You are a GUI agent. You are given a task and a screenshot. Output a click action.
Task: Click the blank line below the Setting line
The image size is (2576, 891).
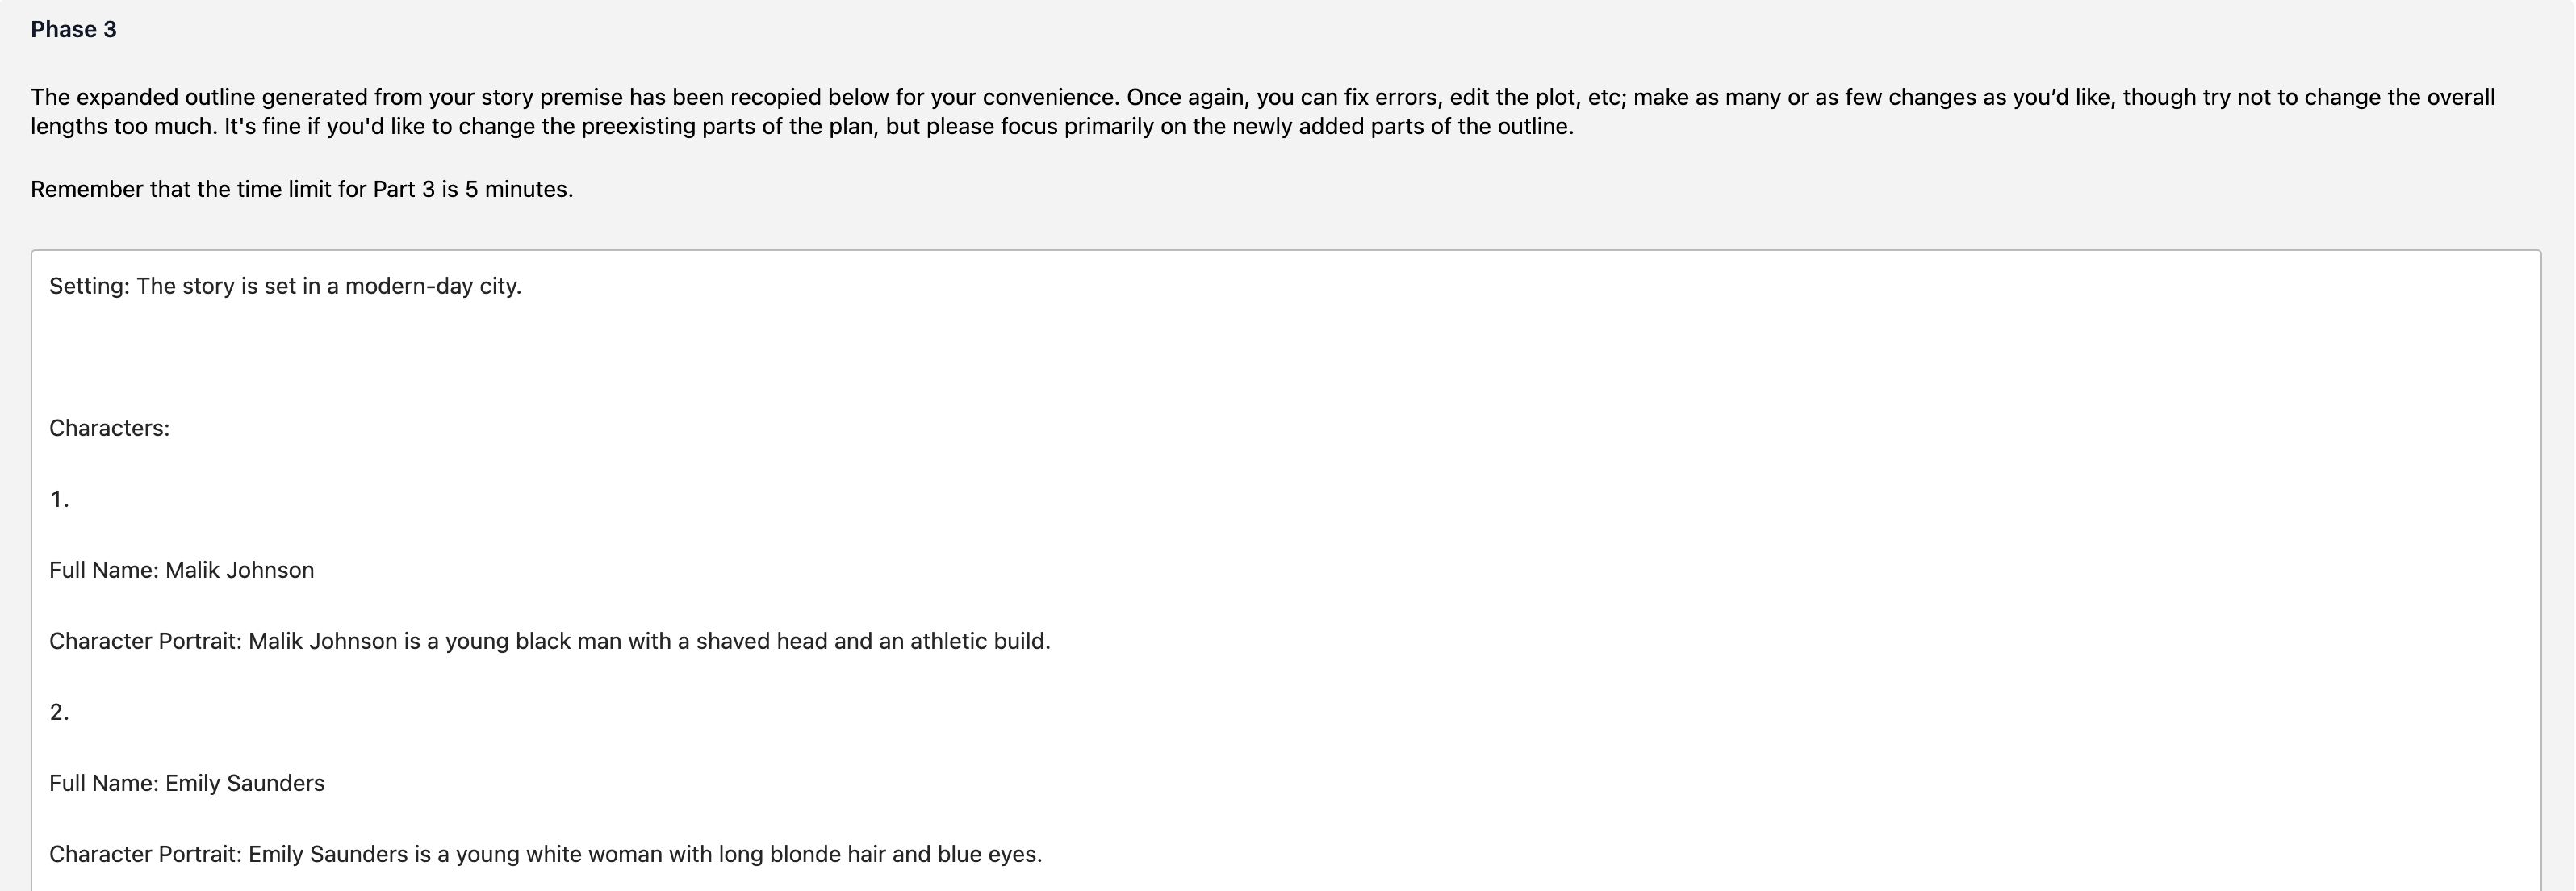pyautogui.click(x=1285, y=357)
